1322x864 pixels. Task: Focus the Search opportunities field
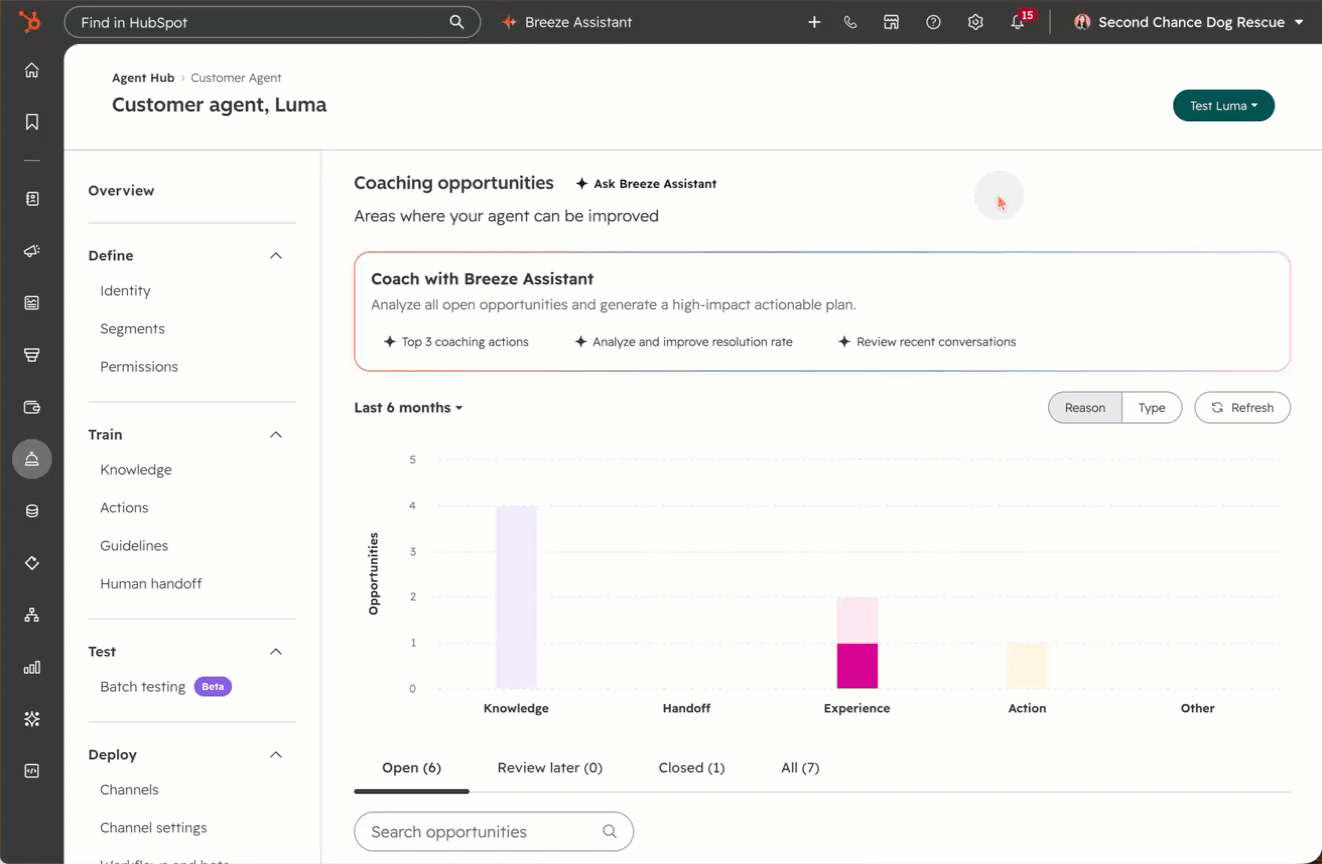(494, 832)
